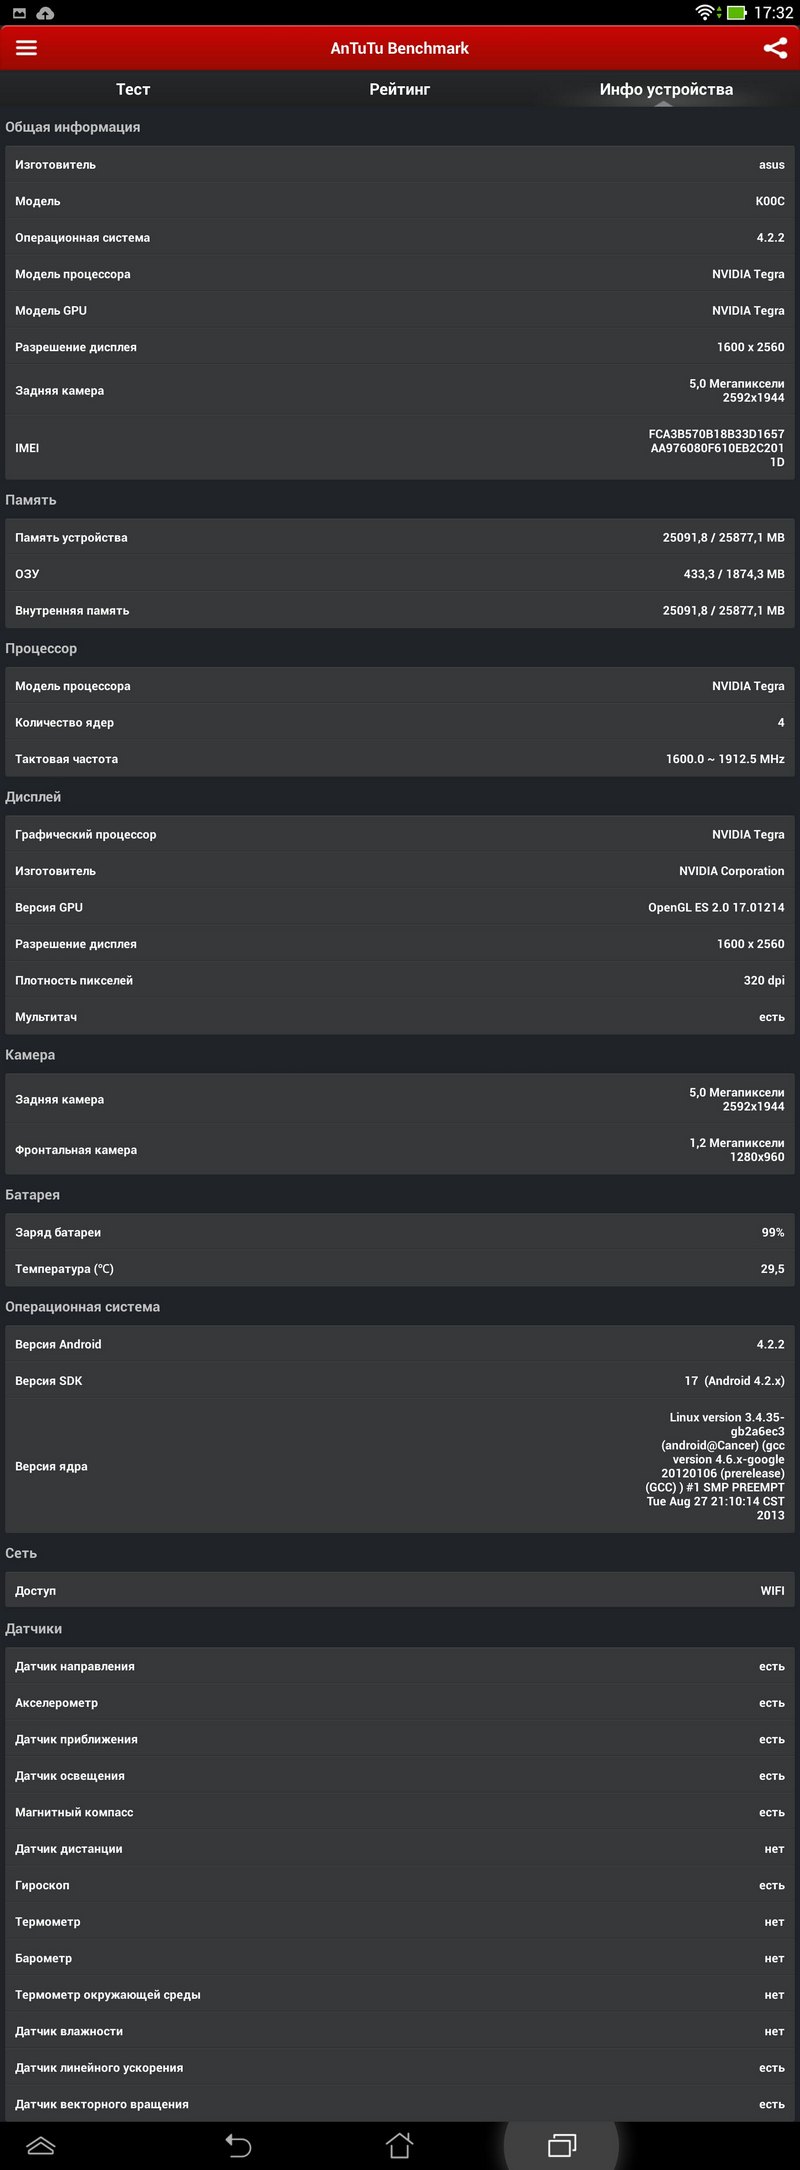Tap the status bar clock showing 17:32
The height and width of the screenshot is (2170, 800).
click(x=773, y=13)
